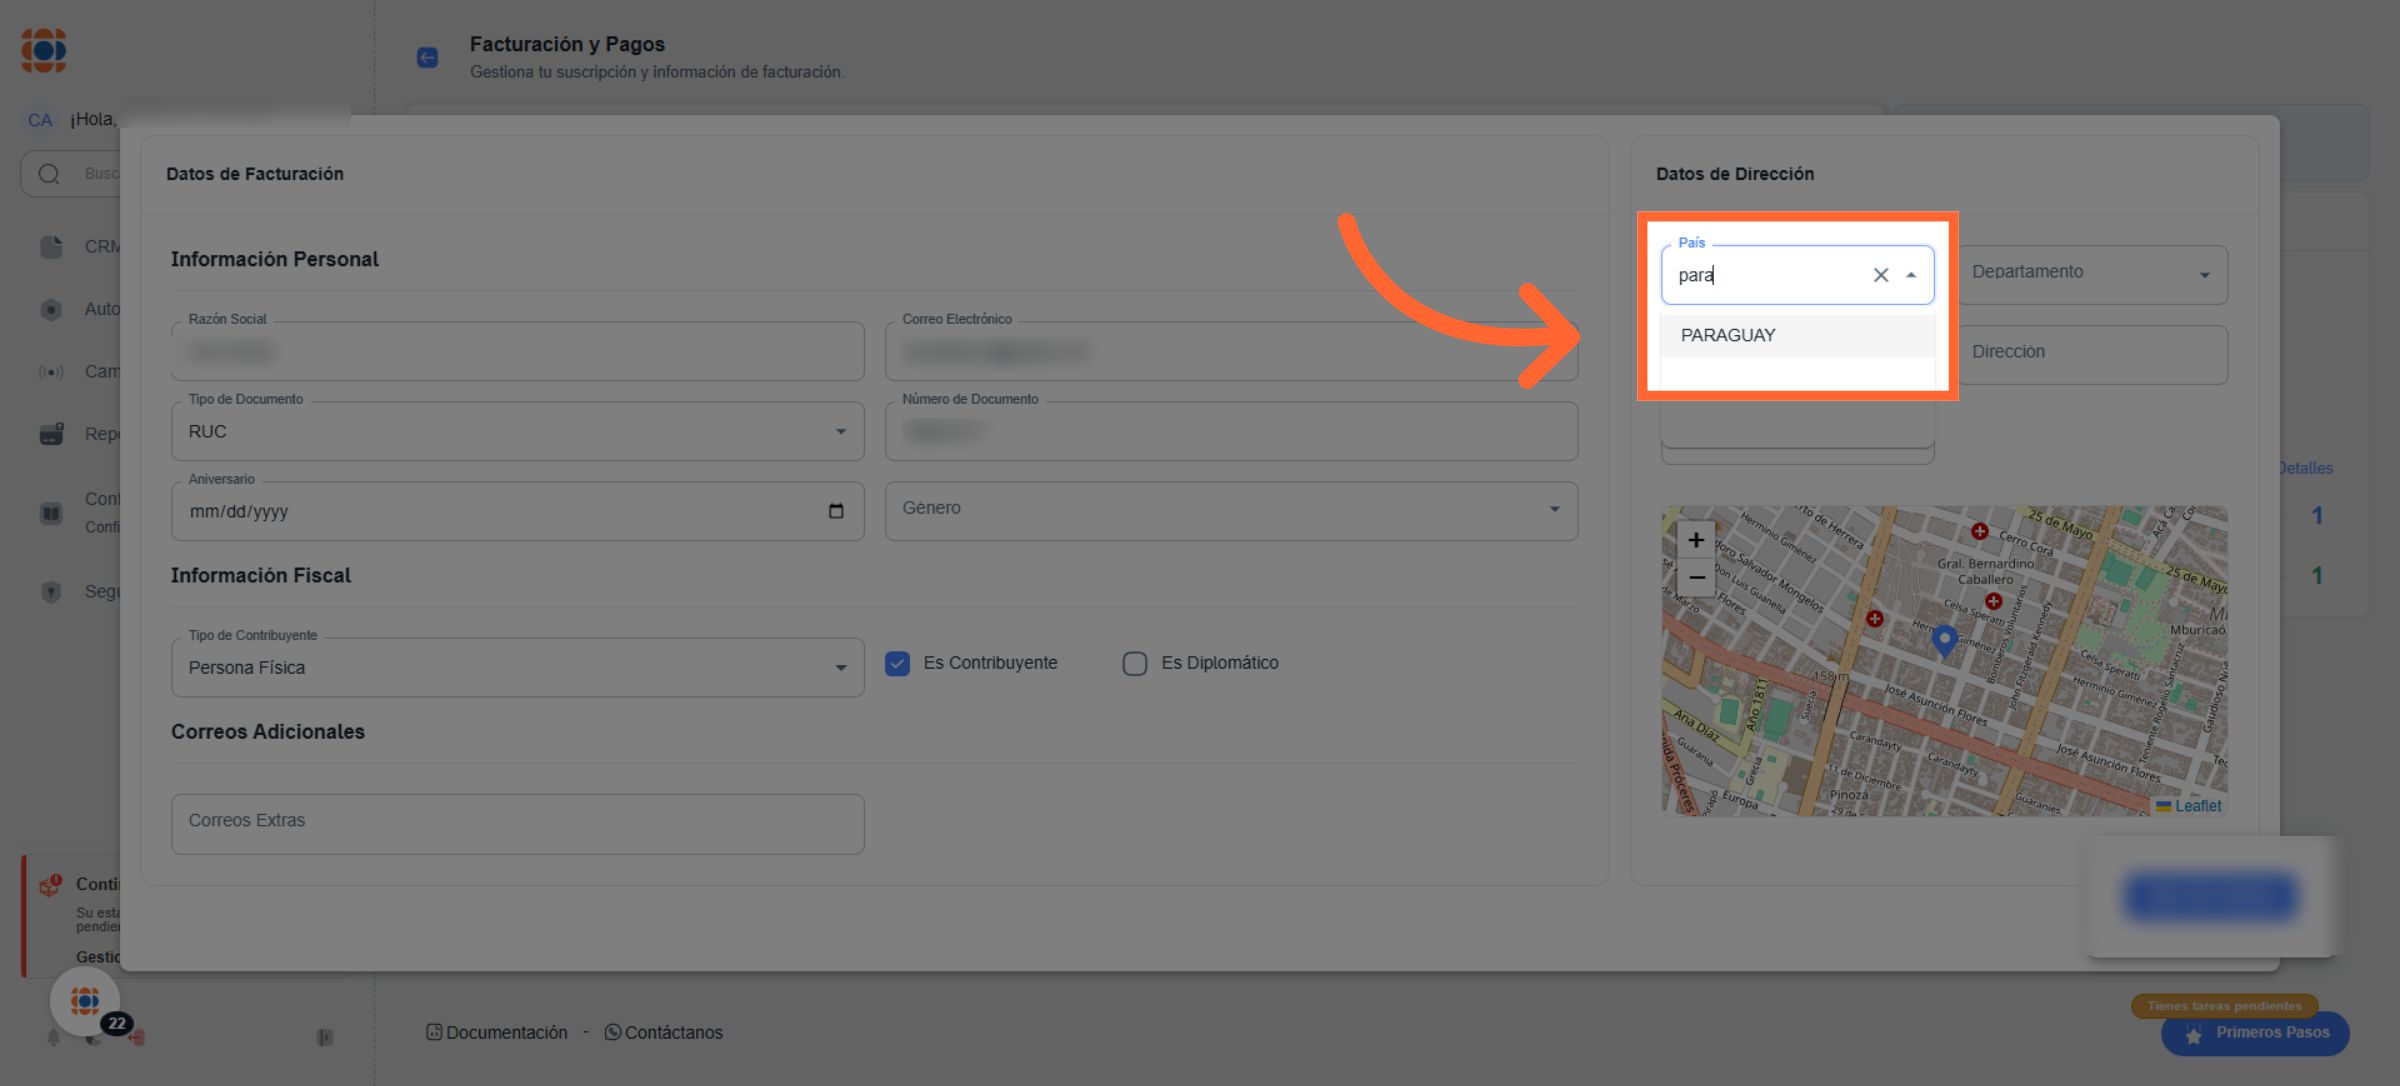Click the blue back arrow icon
The height and width of the screenshot is (1086, 2400).
pyautogui.click(x=427, y=57)
